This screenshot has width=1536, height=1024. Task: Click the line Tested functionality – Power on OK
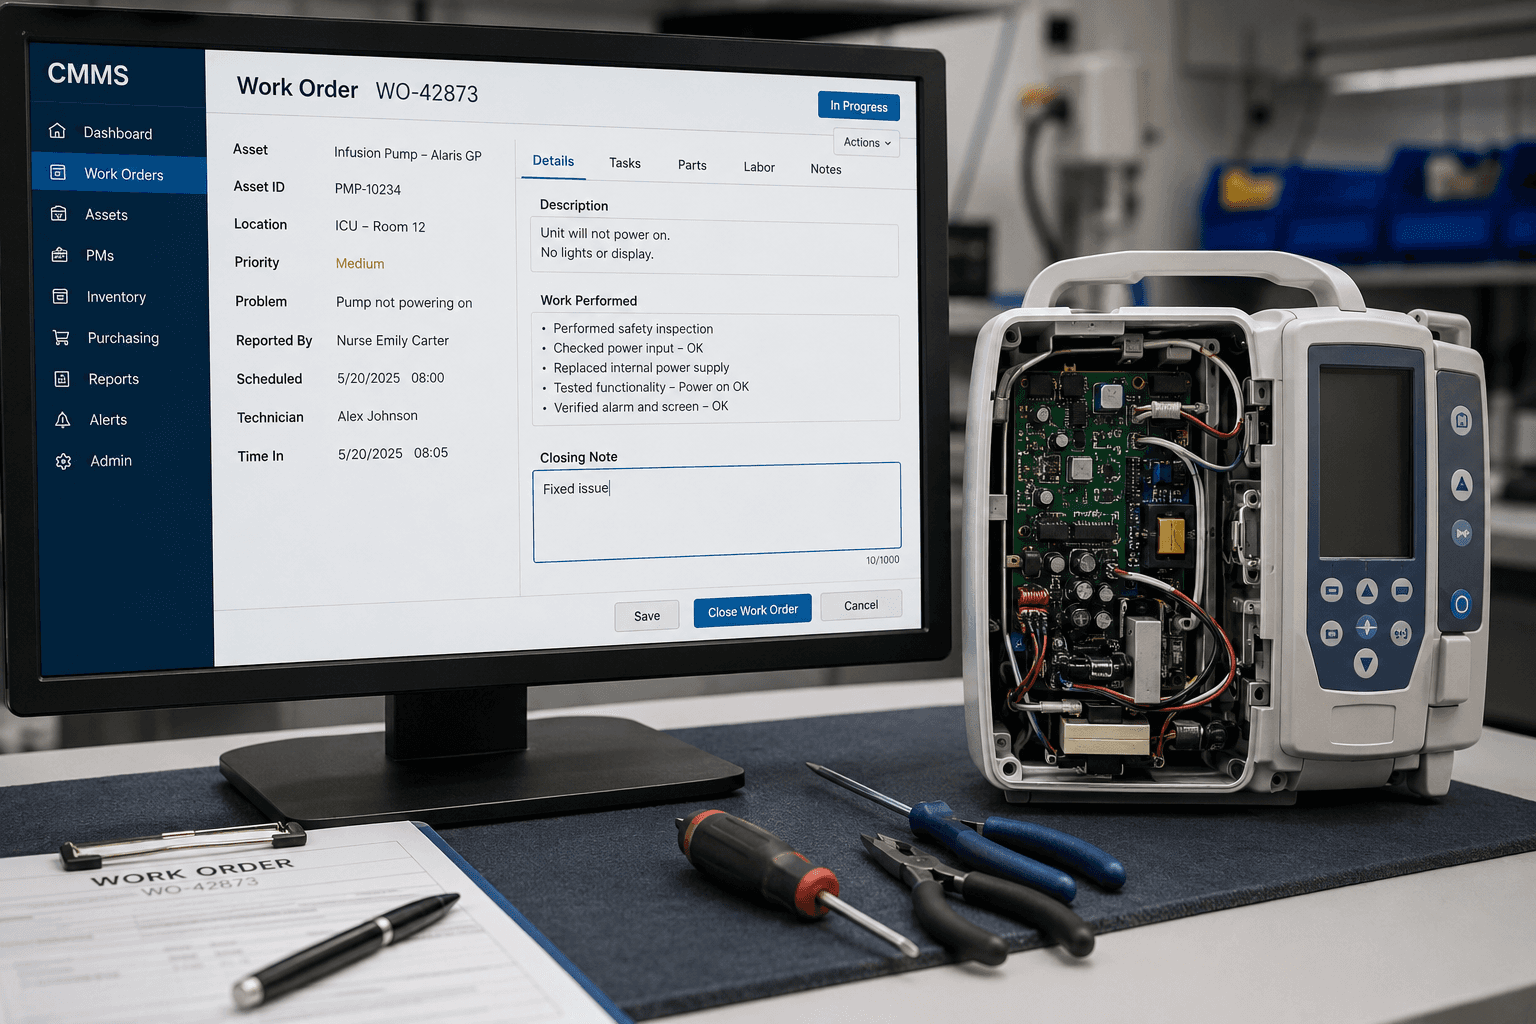[x=651, y=387]
